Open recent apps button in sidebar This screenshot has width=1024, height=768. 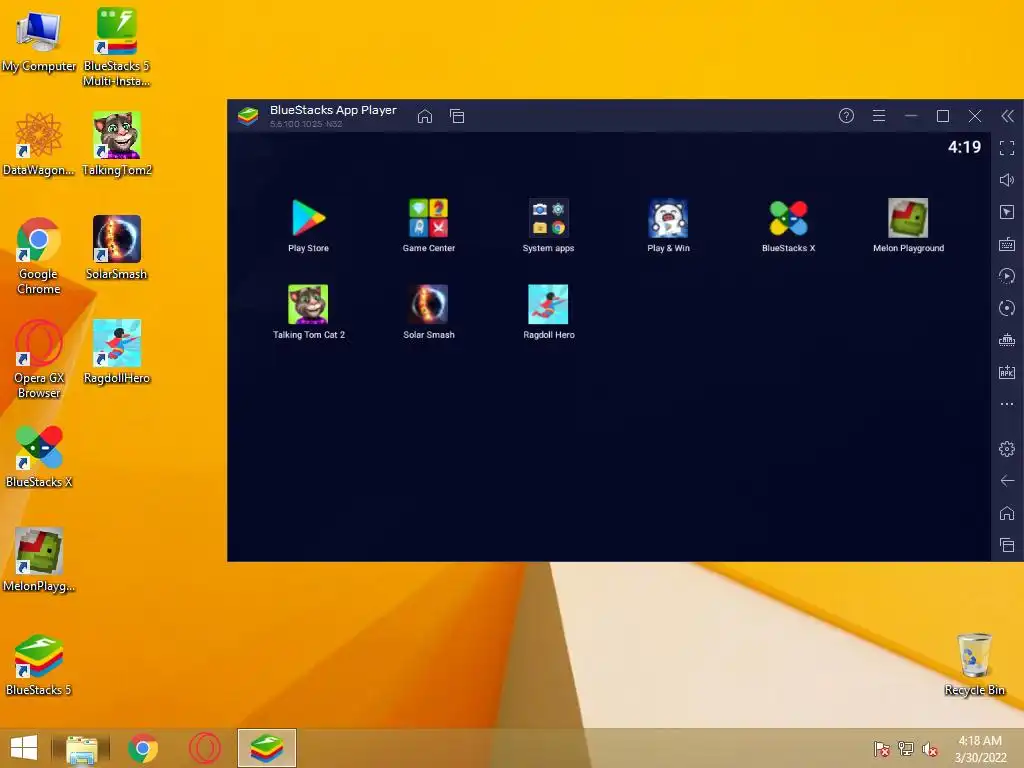point(1007,545)
